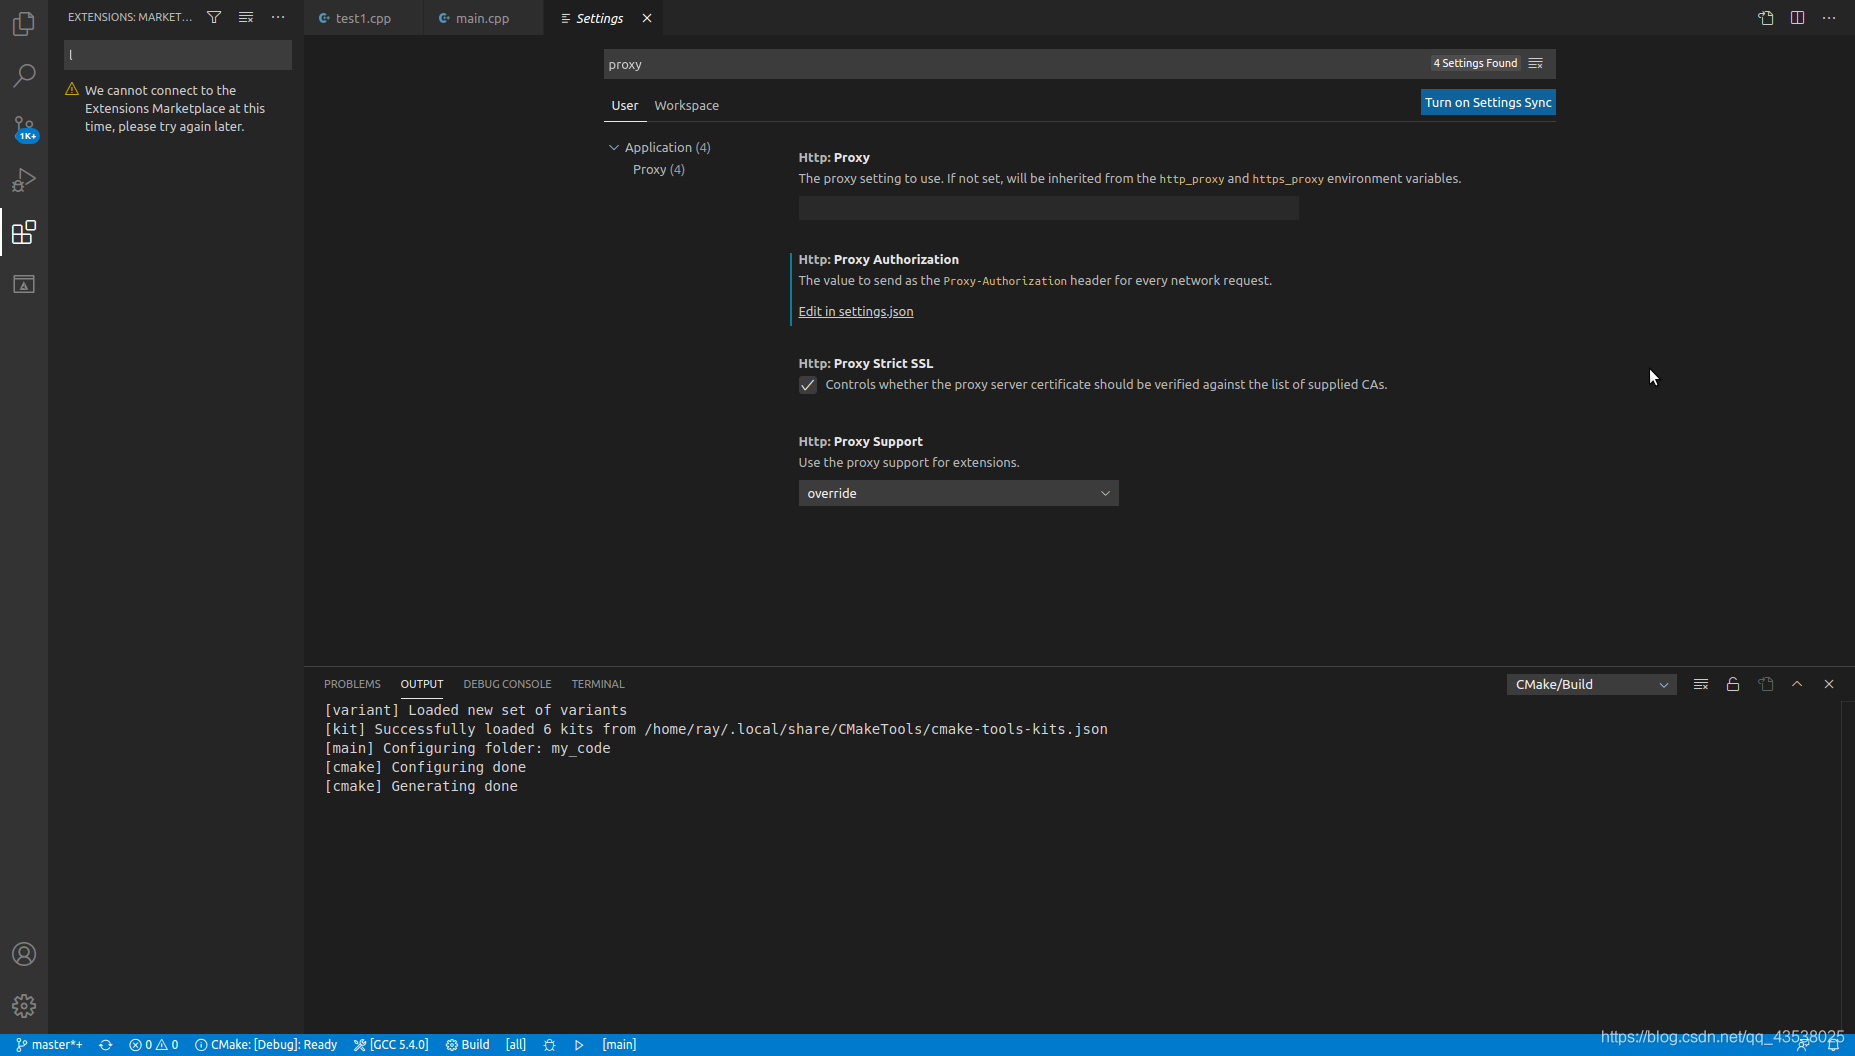Open the Proxy Support override dropdown
Image resolution: width=1855 pixels, height=1056 pixels.
957,493
